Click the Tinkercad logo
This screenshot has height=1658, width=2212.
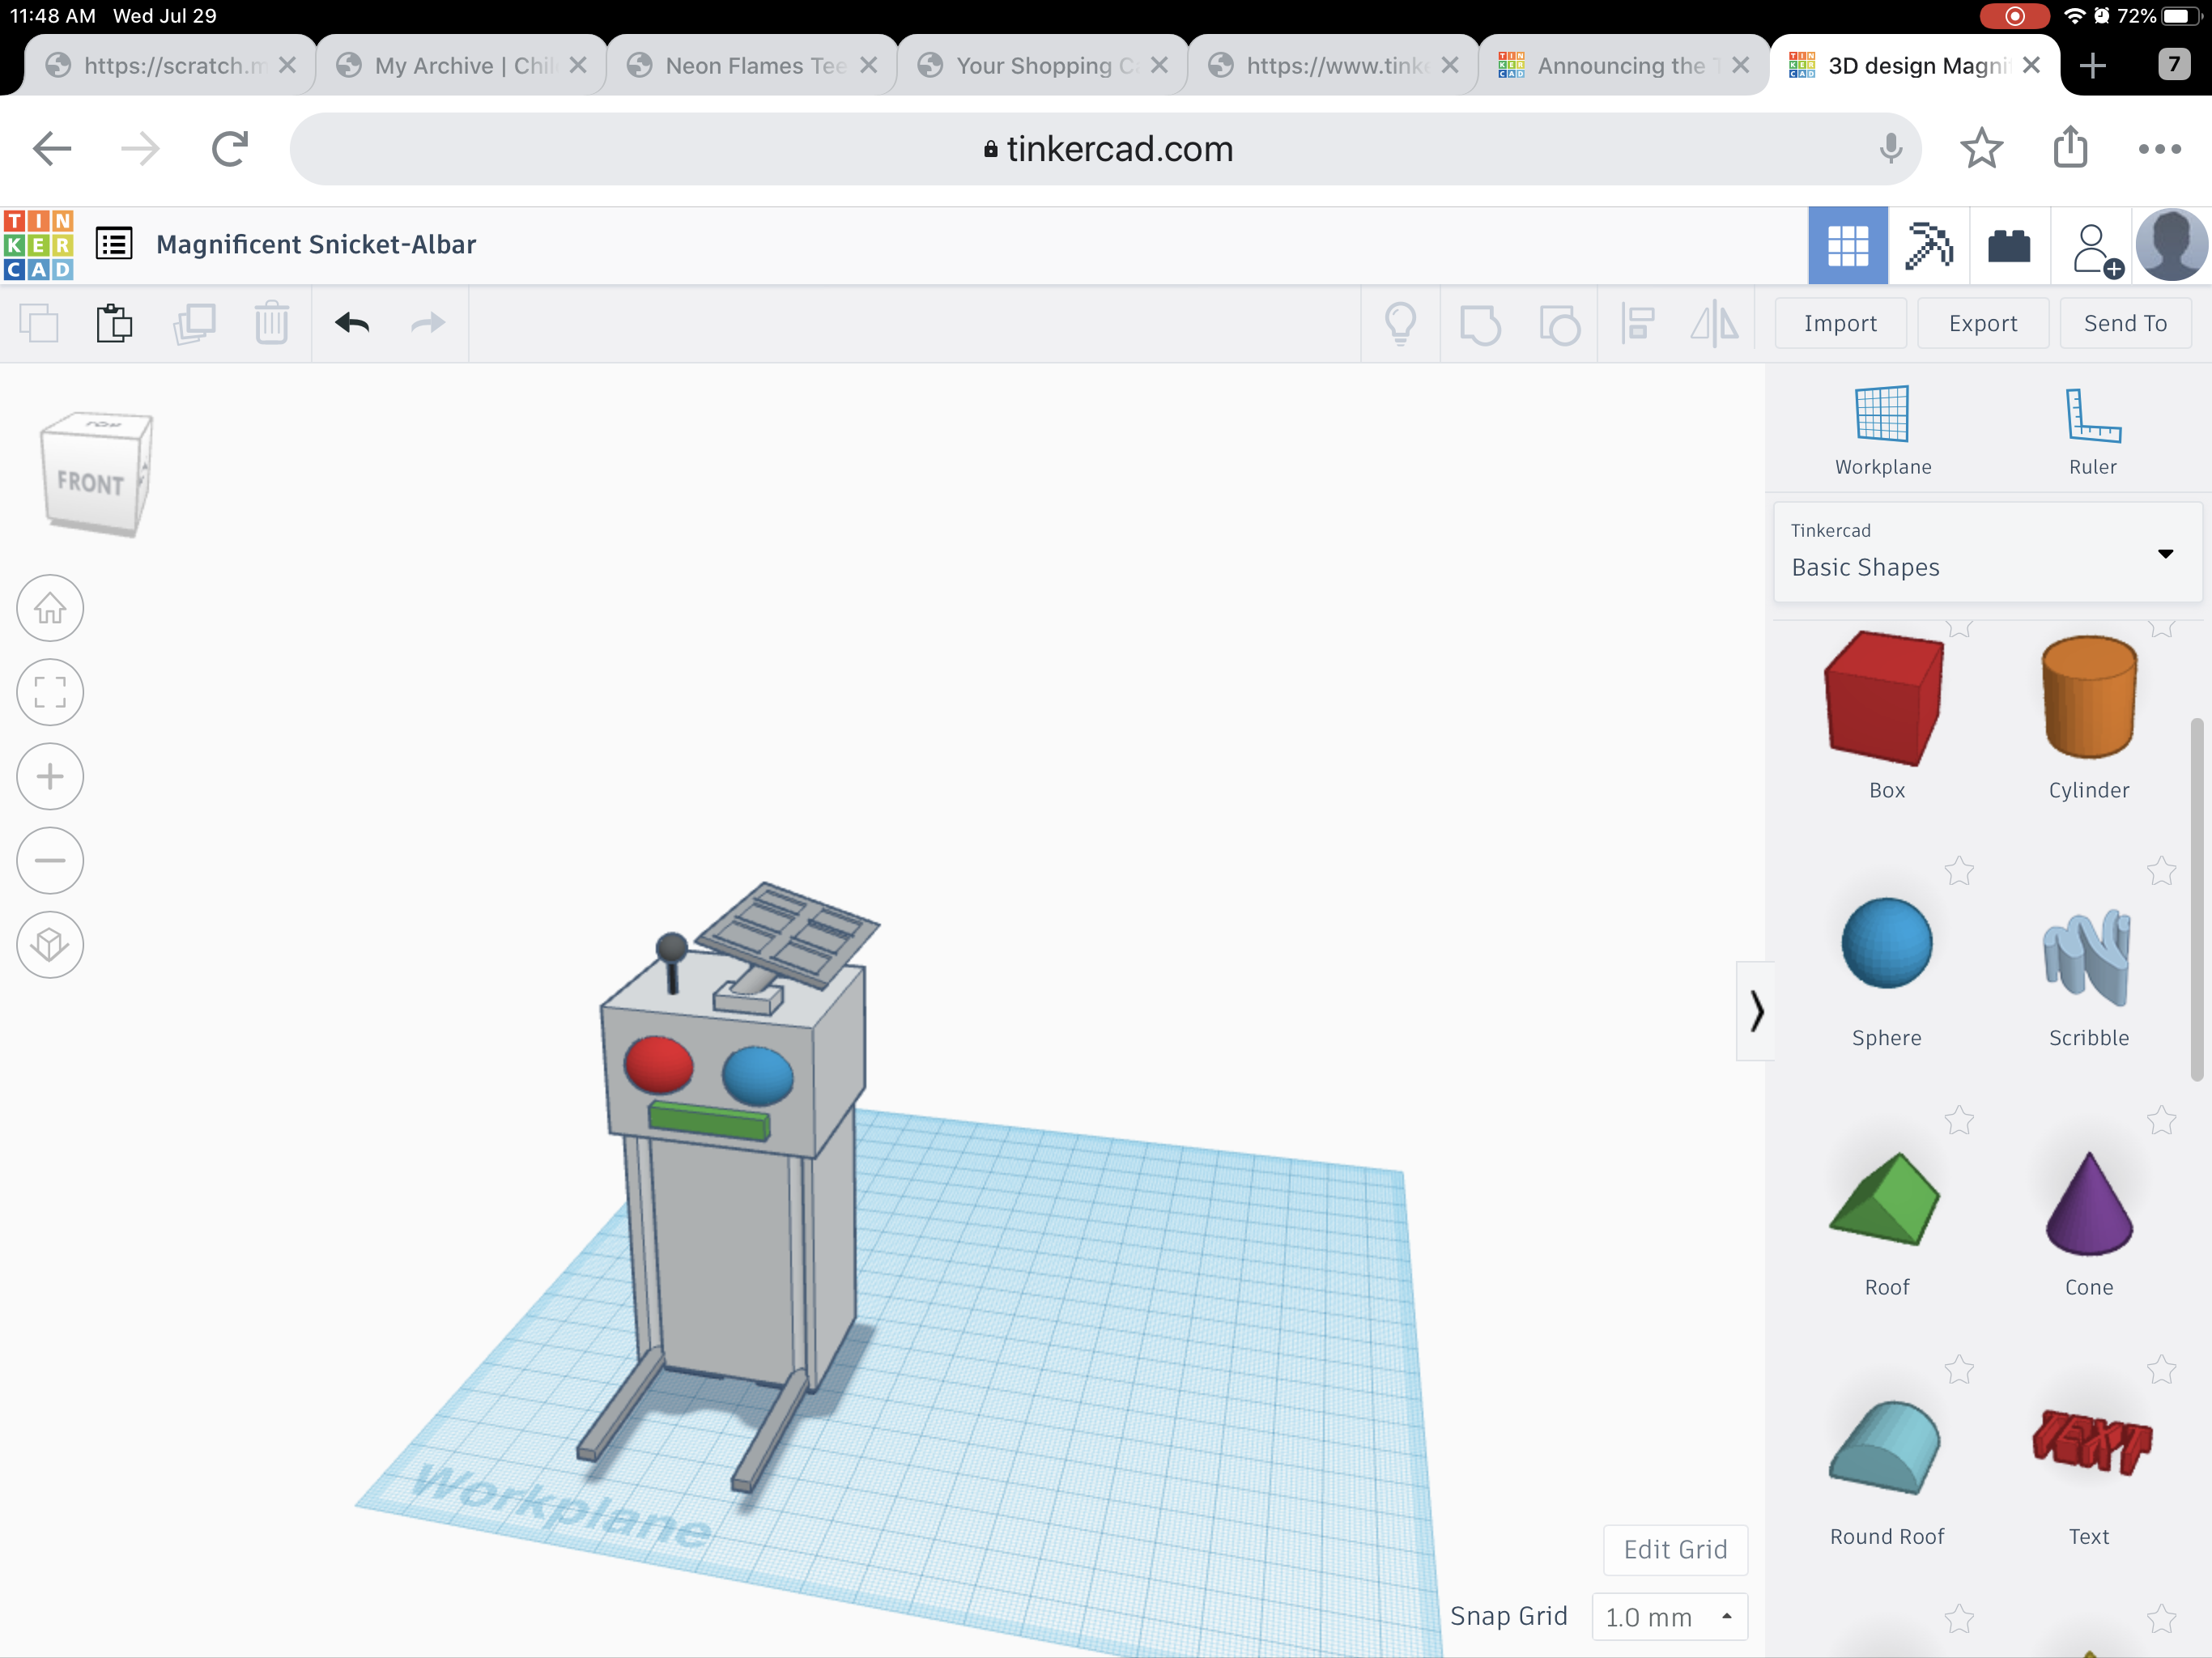[39, 245]
